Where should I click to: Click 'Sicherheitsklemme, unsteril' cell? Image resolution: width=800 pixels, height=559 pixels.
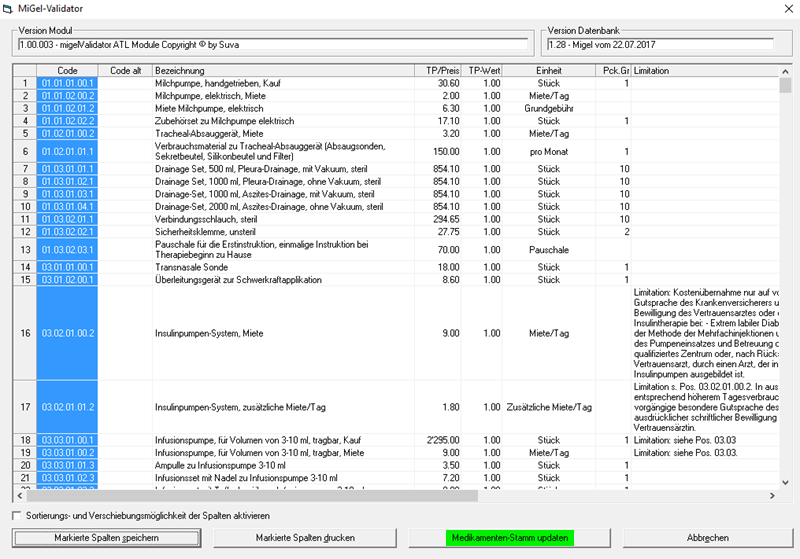coord(283,232)
